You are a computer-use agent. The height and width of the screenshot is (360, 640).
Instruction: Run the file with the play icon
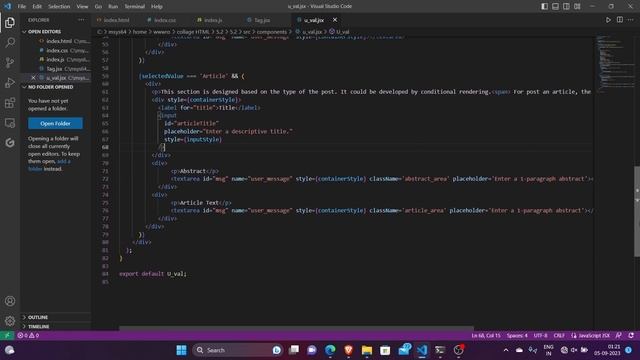608,20
